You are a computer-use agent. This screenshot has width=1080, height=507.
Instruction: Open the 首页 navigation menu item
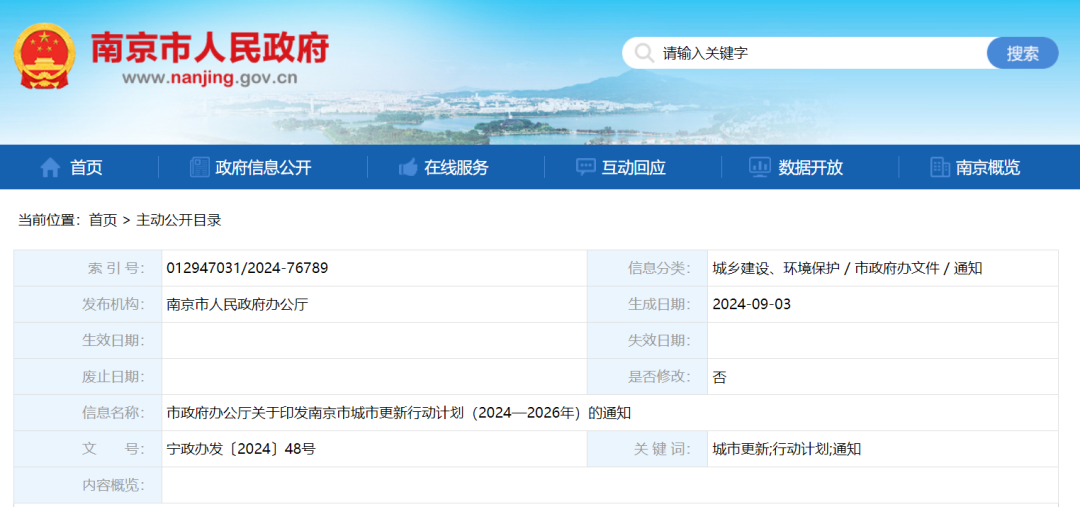86,167
